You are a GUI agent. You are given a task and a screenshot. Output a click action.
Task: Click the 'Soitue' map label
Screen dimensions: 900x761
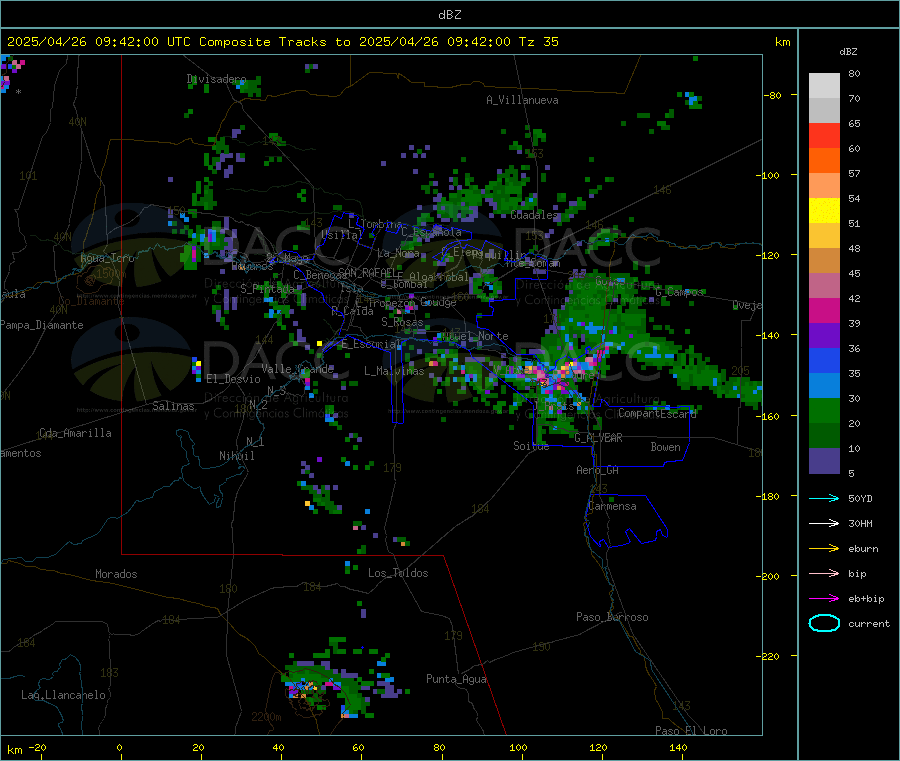(531, 446)
